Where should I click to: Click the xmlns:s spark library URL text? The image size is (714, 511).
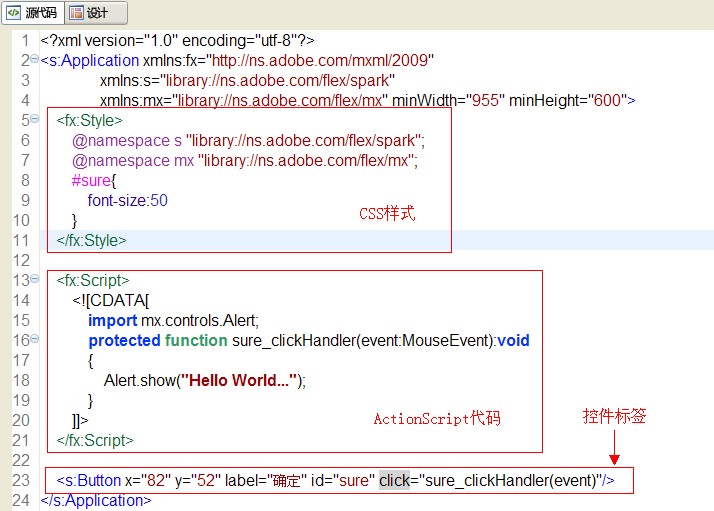coord(278,81)
